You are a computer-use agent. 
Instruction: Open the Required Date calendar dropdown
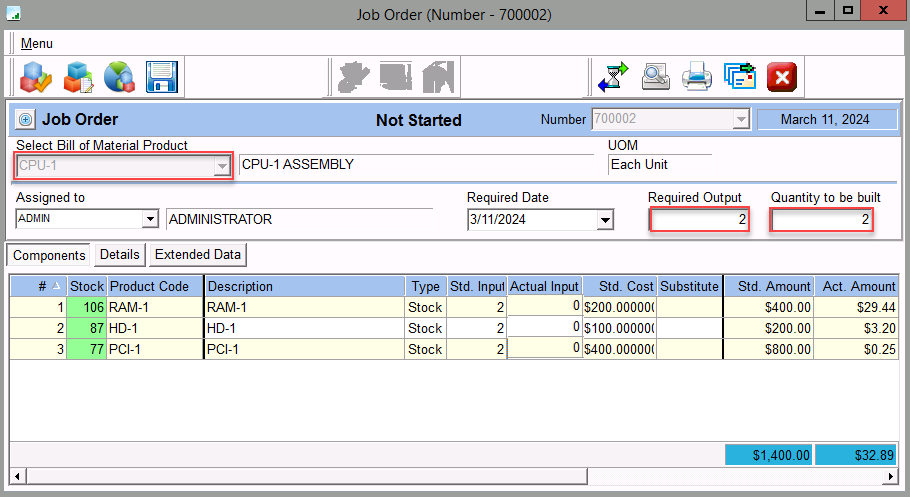(604, 220)
